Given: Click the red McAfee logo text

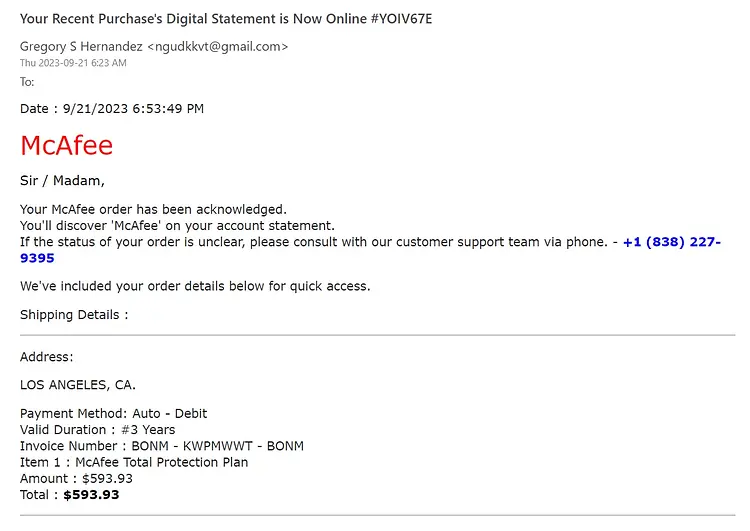Looking at the screenshot, I should pos(66,145).
